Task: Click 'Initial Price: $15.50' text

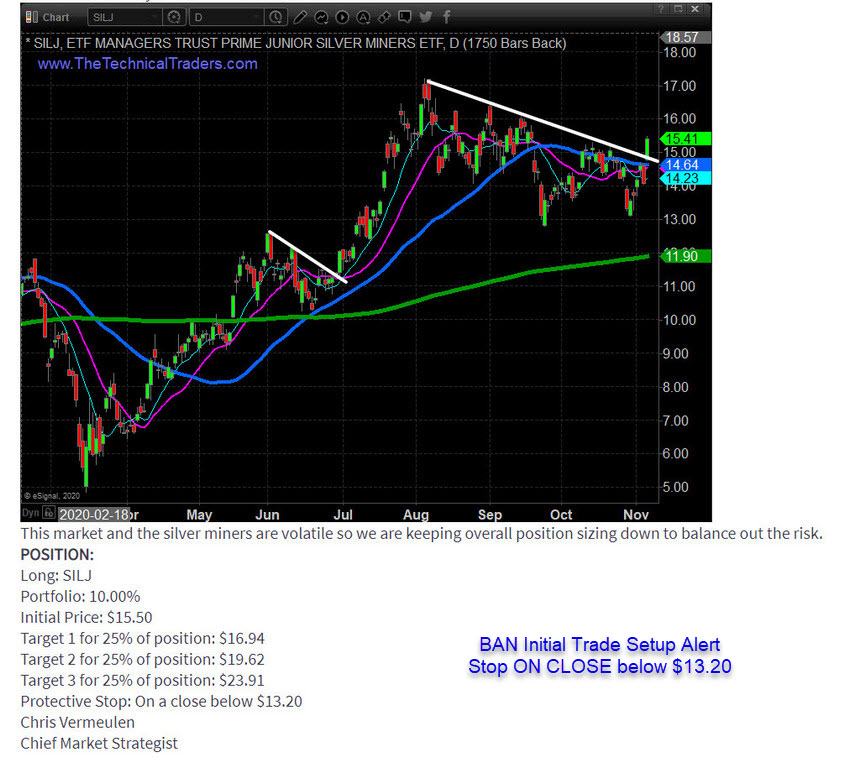Action: pyautogui.click(x=86, y=617)
